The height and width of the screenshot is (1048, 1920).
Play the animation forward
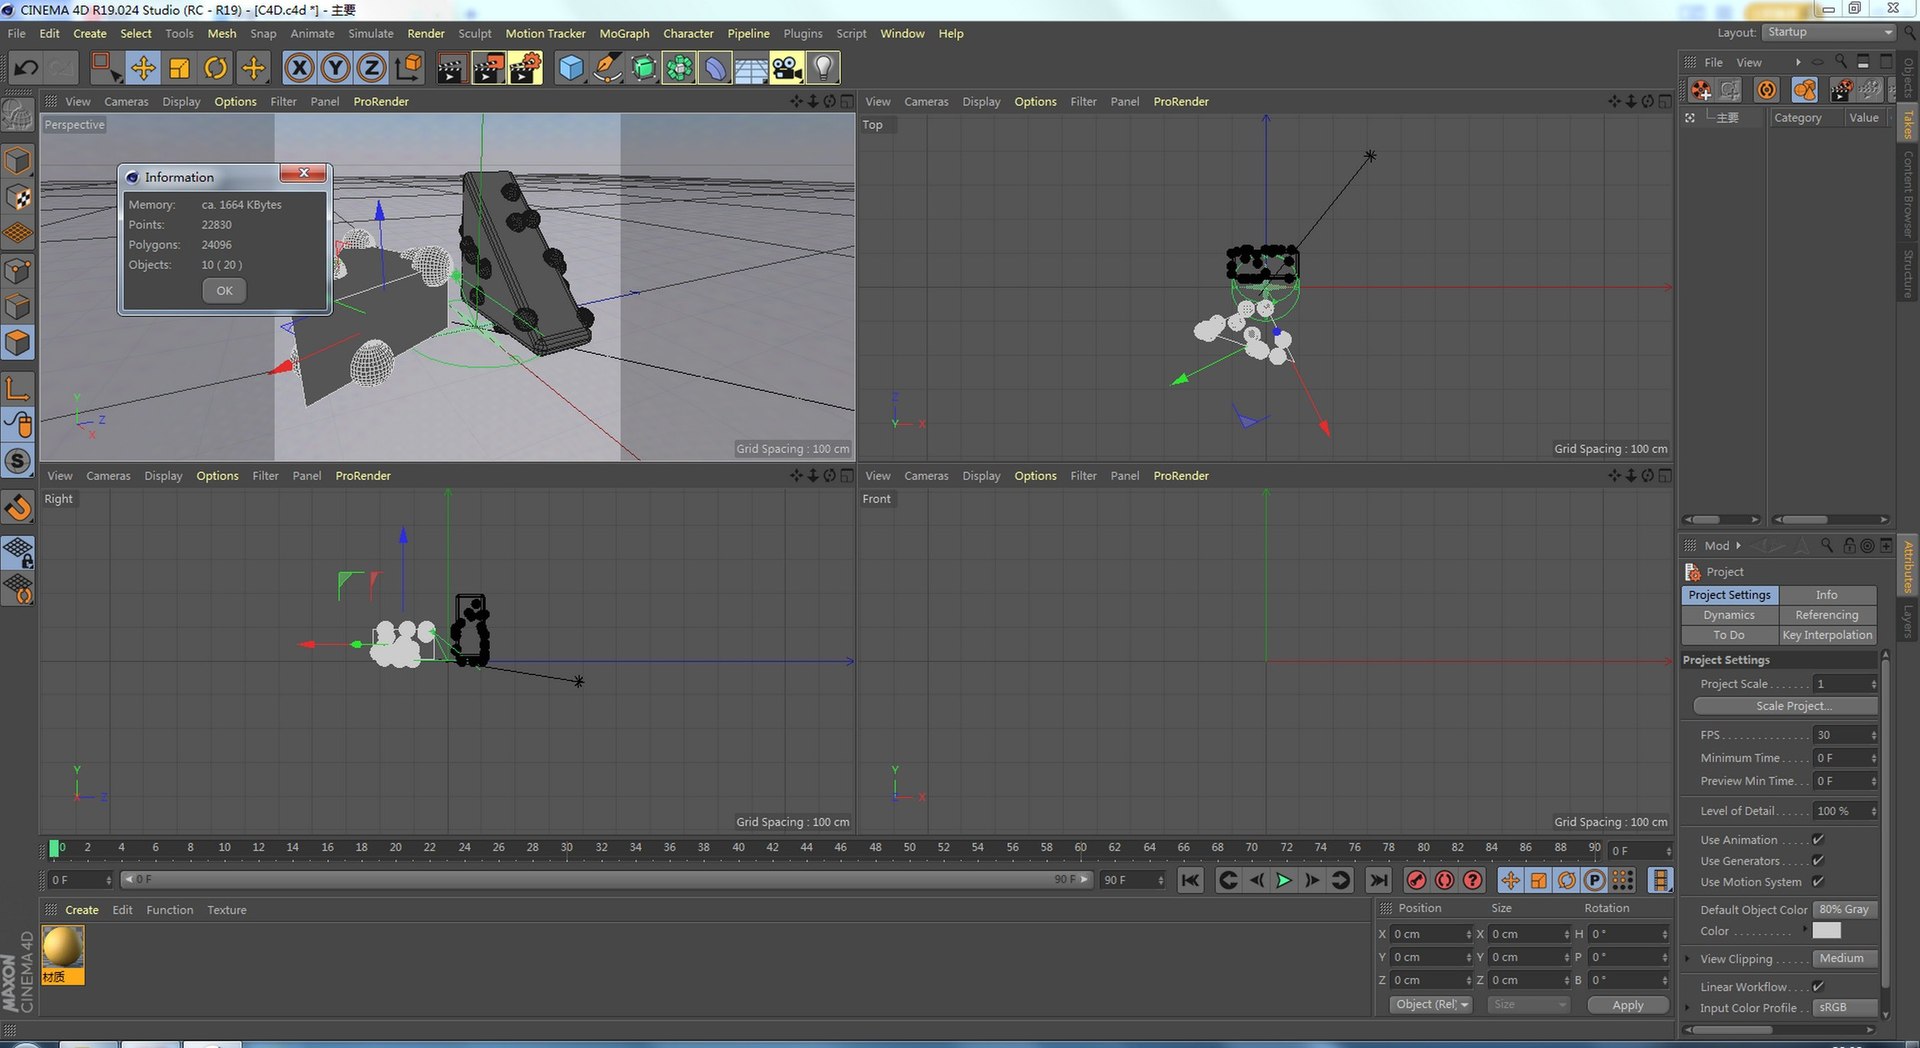(1284, 880)
